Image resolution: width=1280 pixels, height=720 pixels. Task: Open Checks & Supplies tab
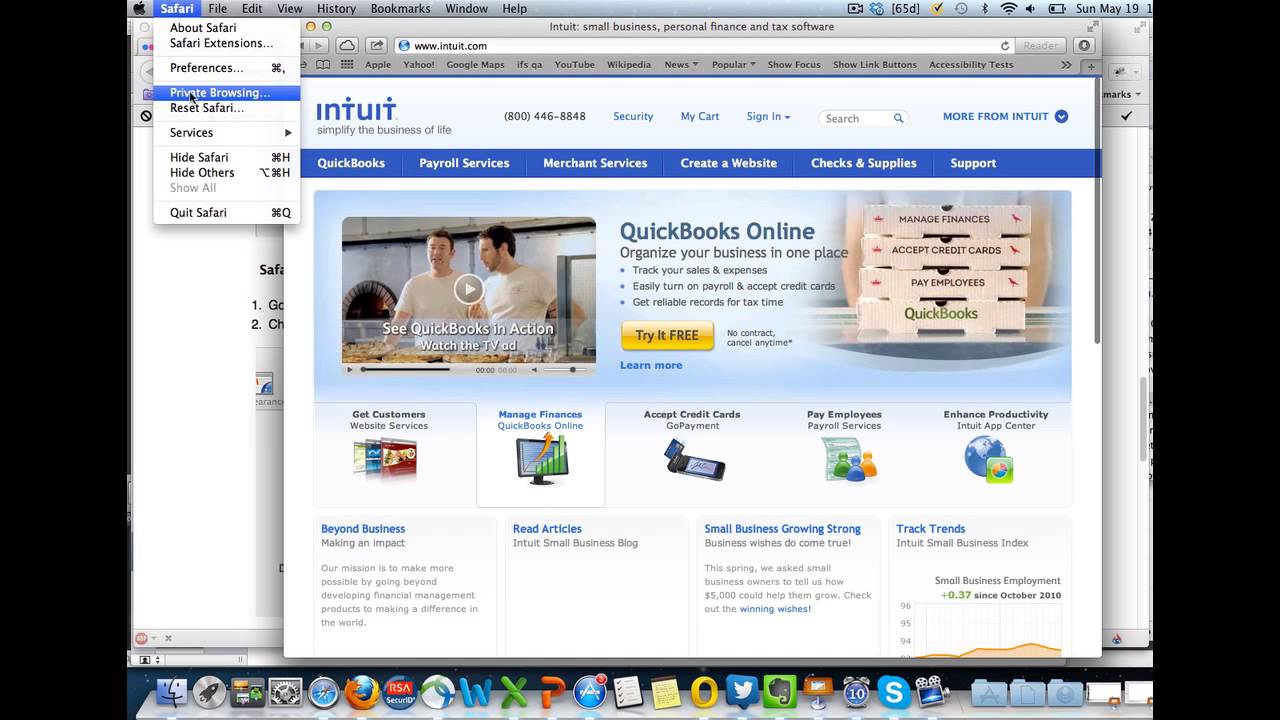click(x=863, y=163)
